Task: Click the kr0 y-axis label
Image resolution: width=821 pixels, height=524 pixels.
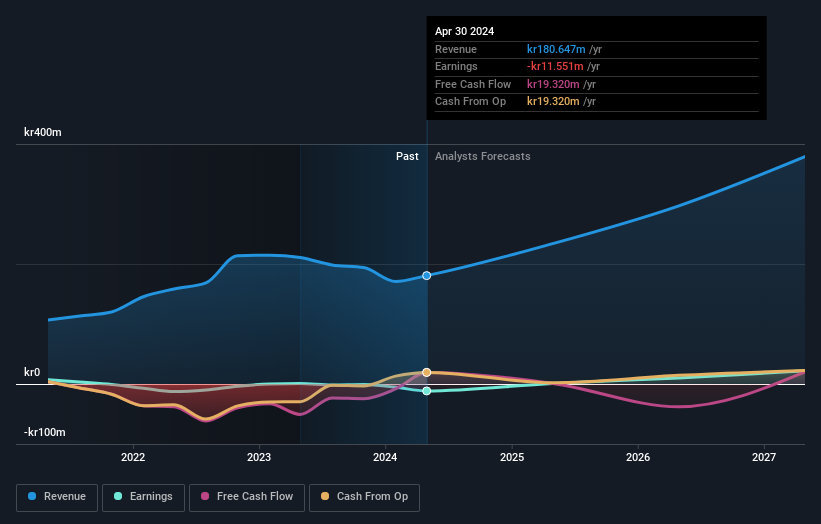Action: point(32,372)
